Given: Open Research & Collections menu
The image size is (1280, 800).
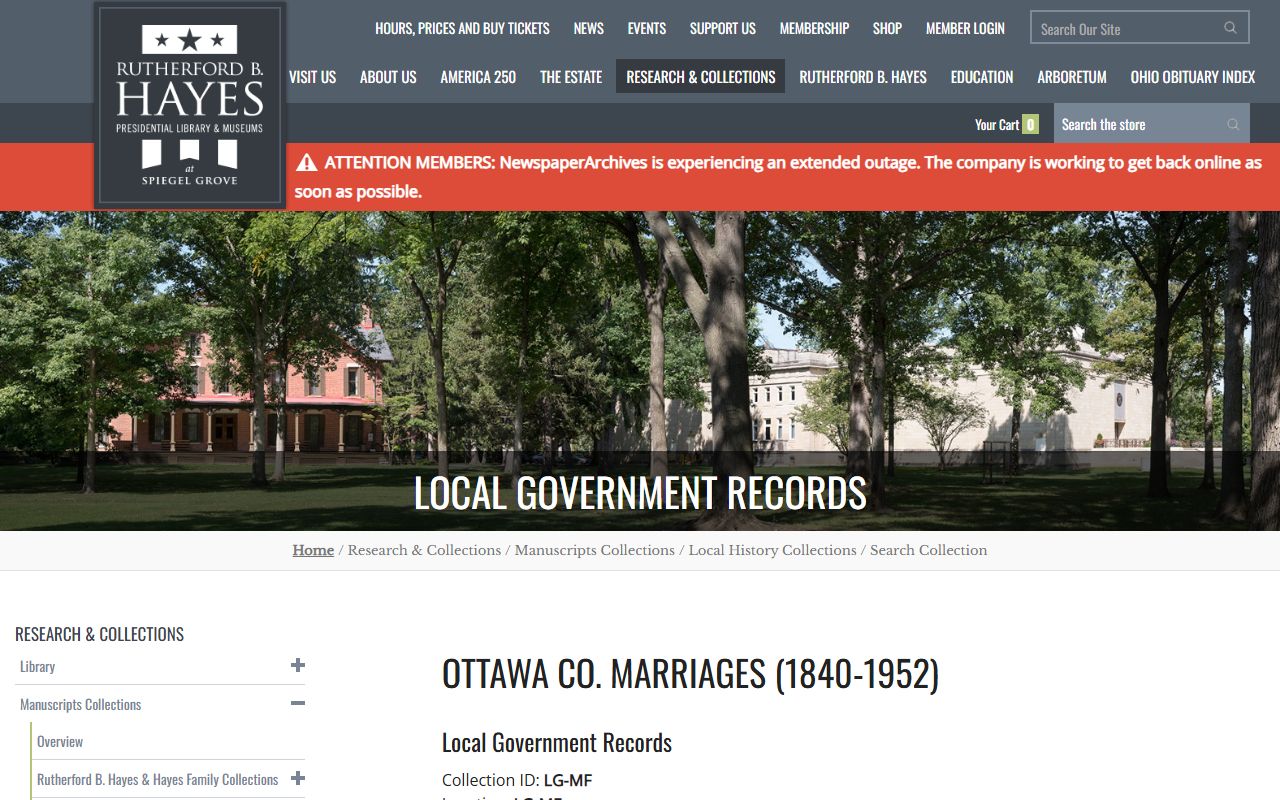Looking at the screenshot, I should pyautogui.click(x=700, y=77).
